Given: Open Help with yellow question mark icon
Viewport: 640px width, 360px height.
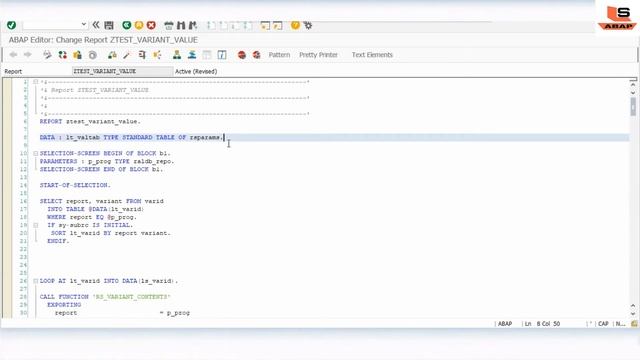Looking at the screenshot, I should tap(295, 25).
